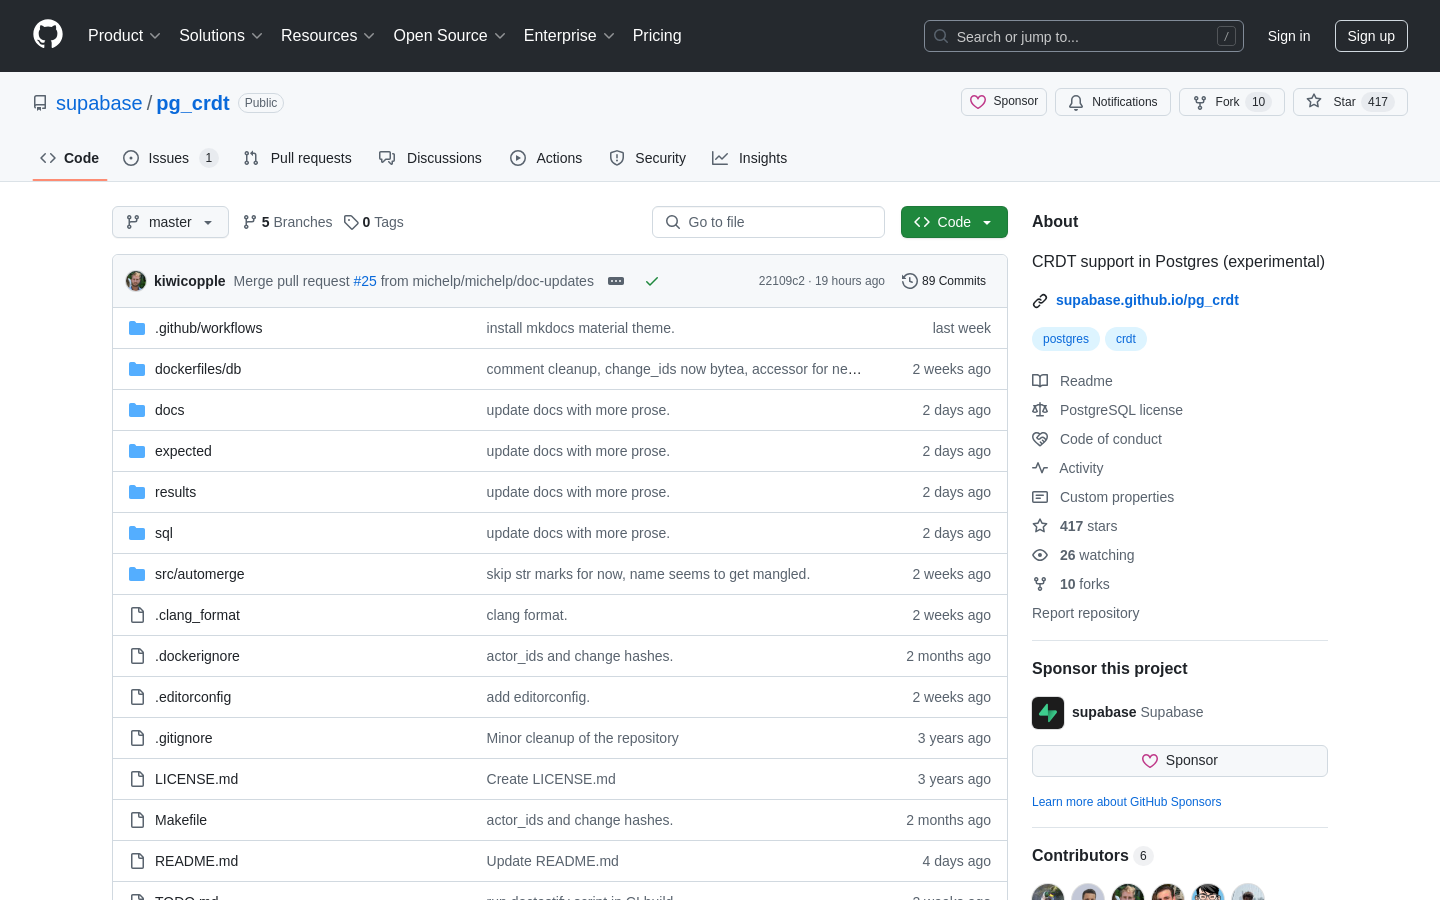Viewport: 1440px width, 900px height.
Task: Open the Product dropdown menu
Action: point(124,36)
